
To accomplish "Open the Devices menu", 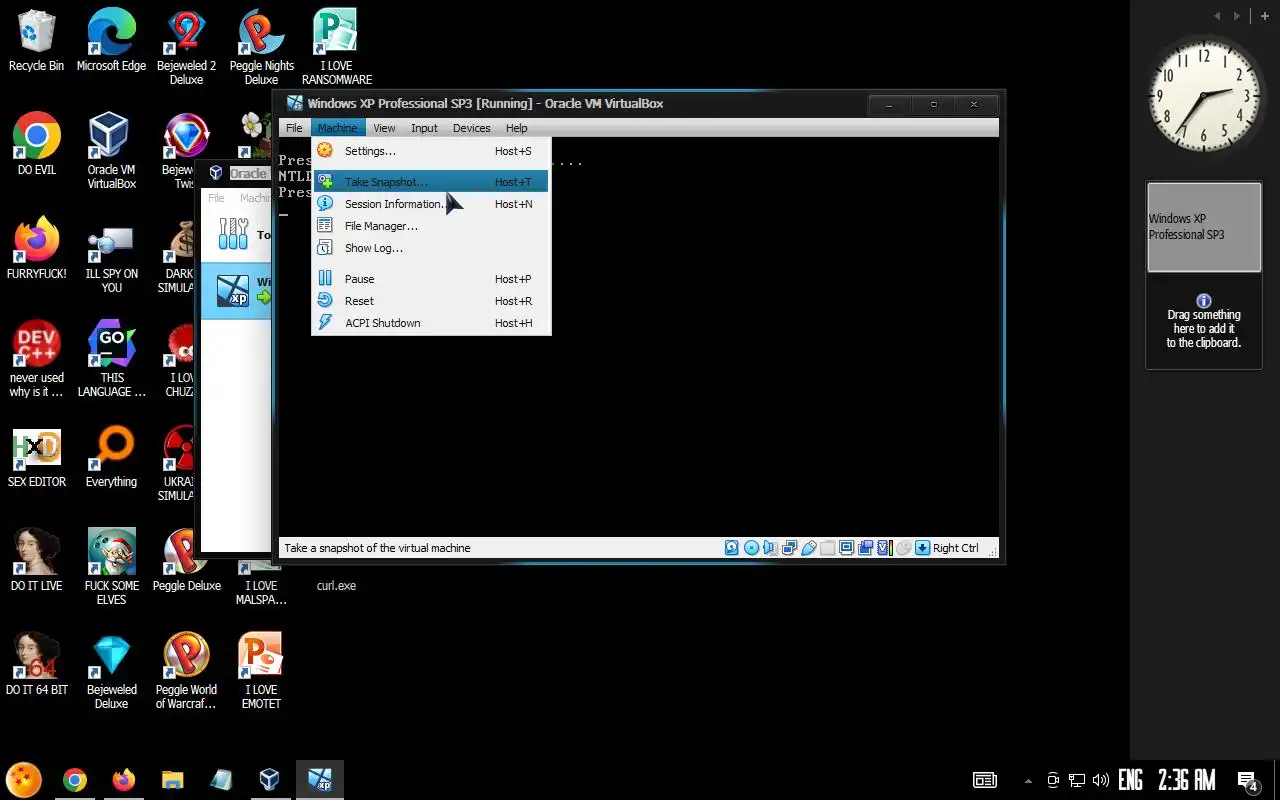I will click(471, 128).
